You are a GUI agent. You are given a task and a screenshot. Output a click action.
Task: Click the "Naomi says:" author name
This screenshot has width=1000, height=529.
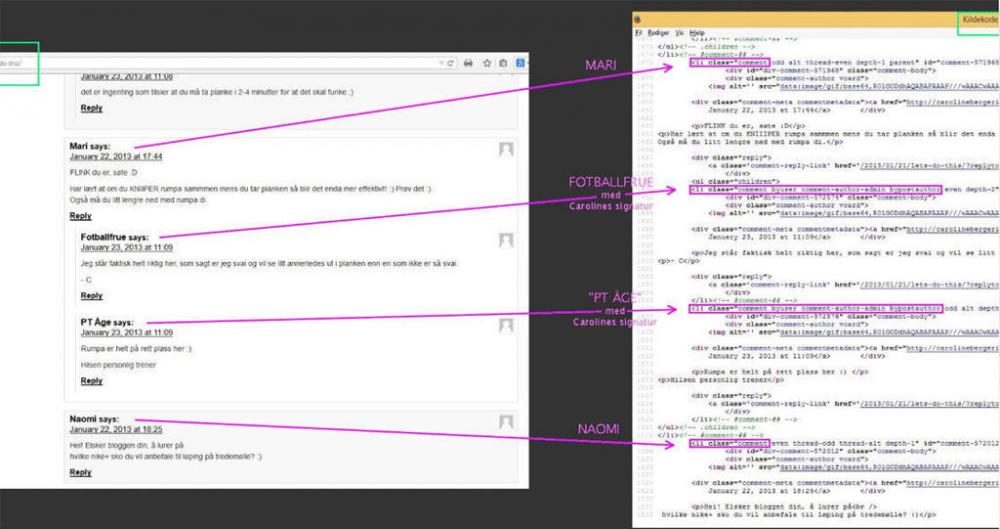point(94,419)
